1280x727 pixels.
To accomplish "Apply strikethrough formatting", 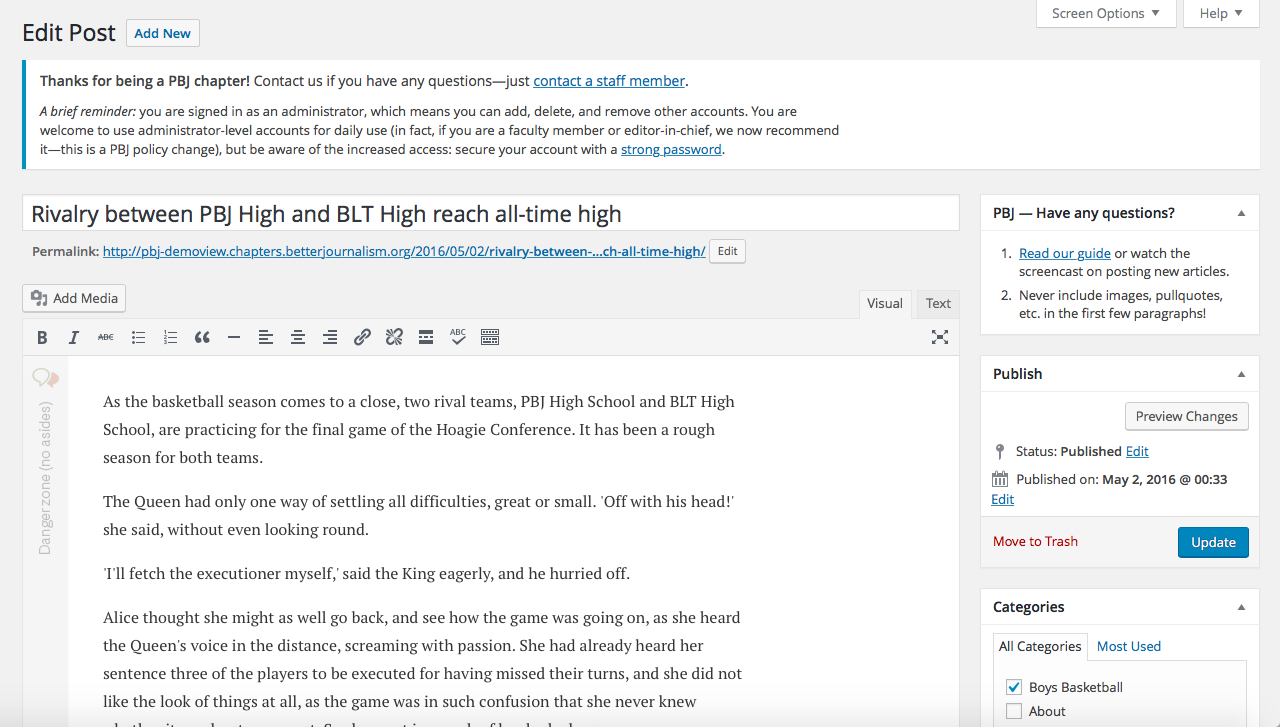I will (106, 338).
